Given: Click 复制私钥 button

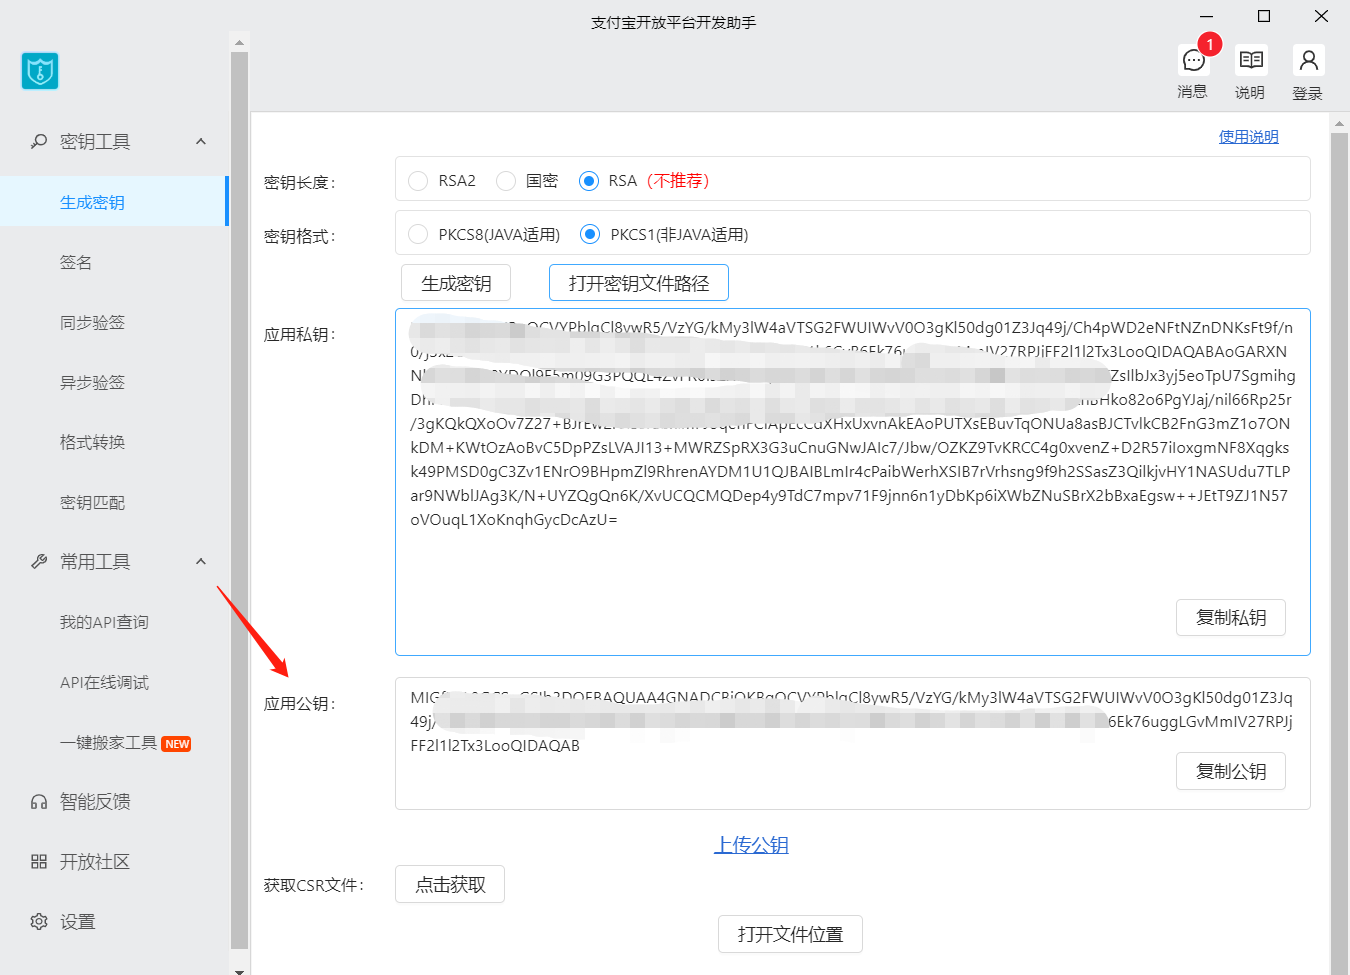Looking at the screenshot, I should (1231, 617).
